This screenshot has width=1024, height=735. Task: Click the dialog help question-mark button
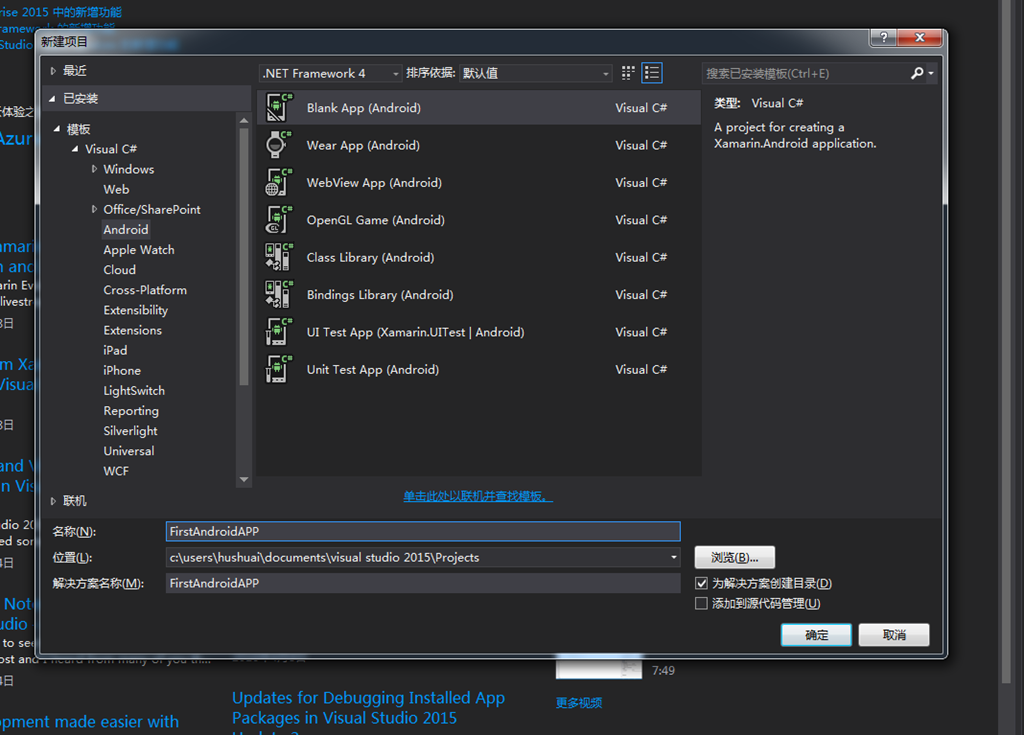point(884,38)
